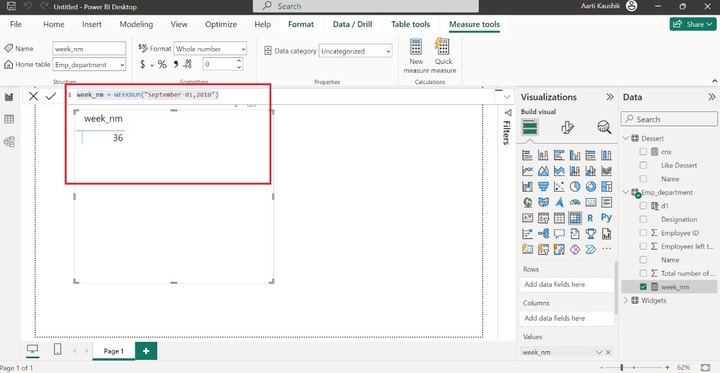This screenshot has height=373, width=720.
Task: Check the Employee ID field checkbox
Action: [643, 233]
